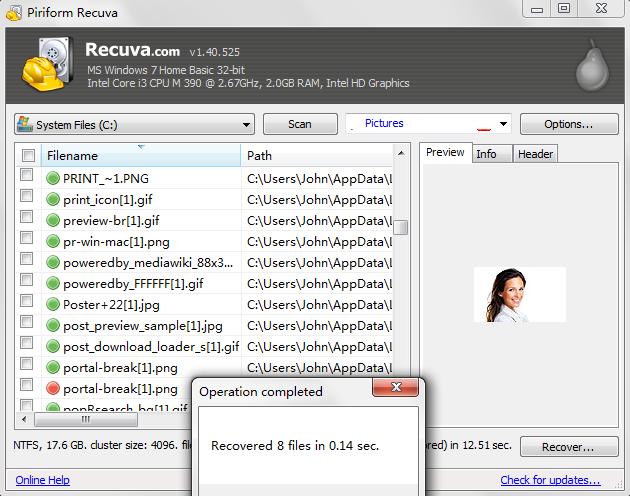Viewport: 630px width, 496px height.
Task: Click the horizontal scrollbar thumb below file list
Action: [x=86, y=420]
